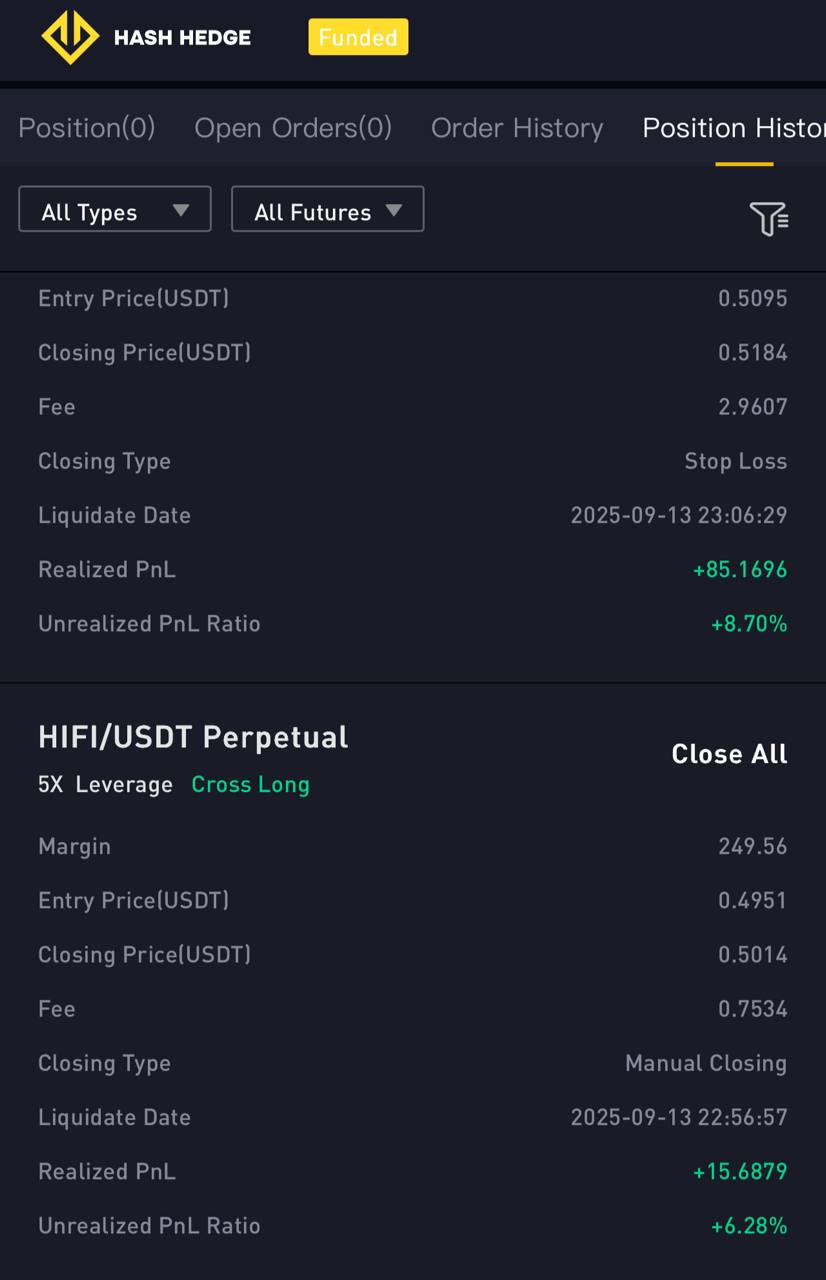View the Position History tab
This screenshot has height=1280, width=826.
734,128
